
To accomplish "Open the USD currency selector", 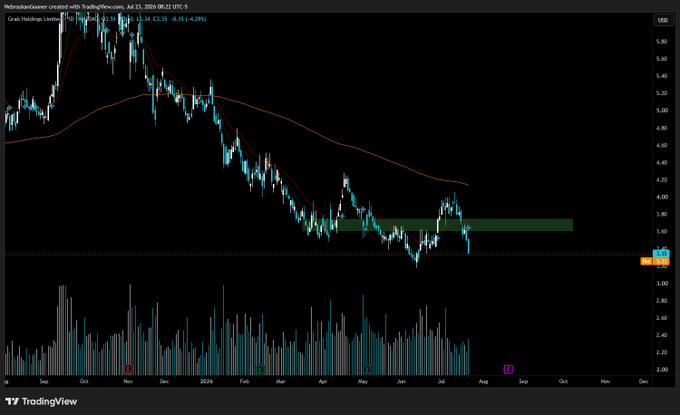I will click(663, 20).
